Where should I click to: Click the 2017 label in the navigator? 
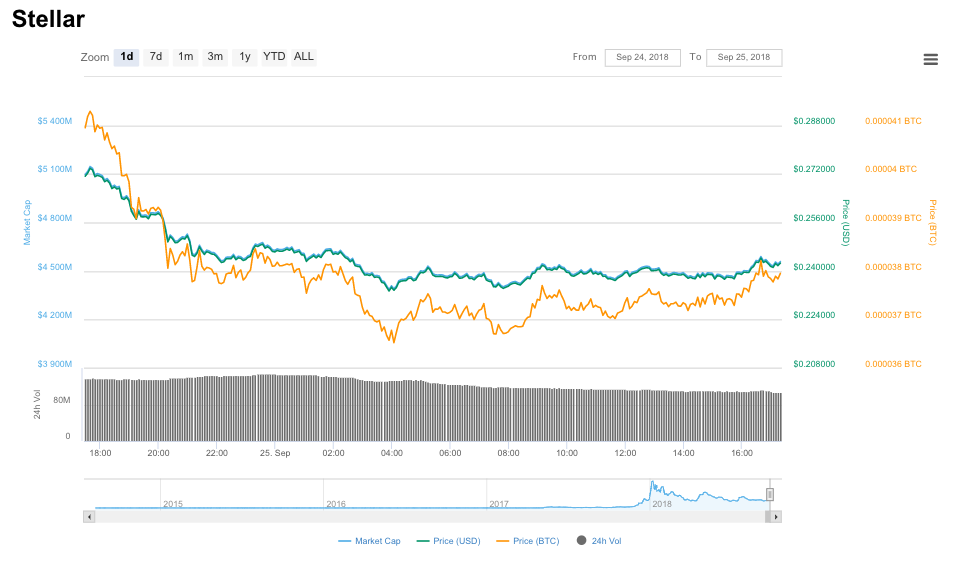499,504
